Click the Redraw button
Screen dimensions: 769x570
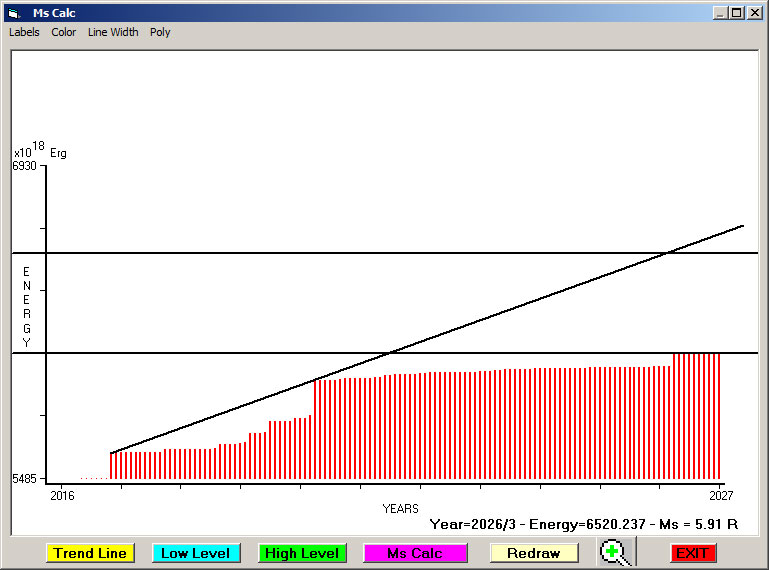[x=533, y=553]
